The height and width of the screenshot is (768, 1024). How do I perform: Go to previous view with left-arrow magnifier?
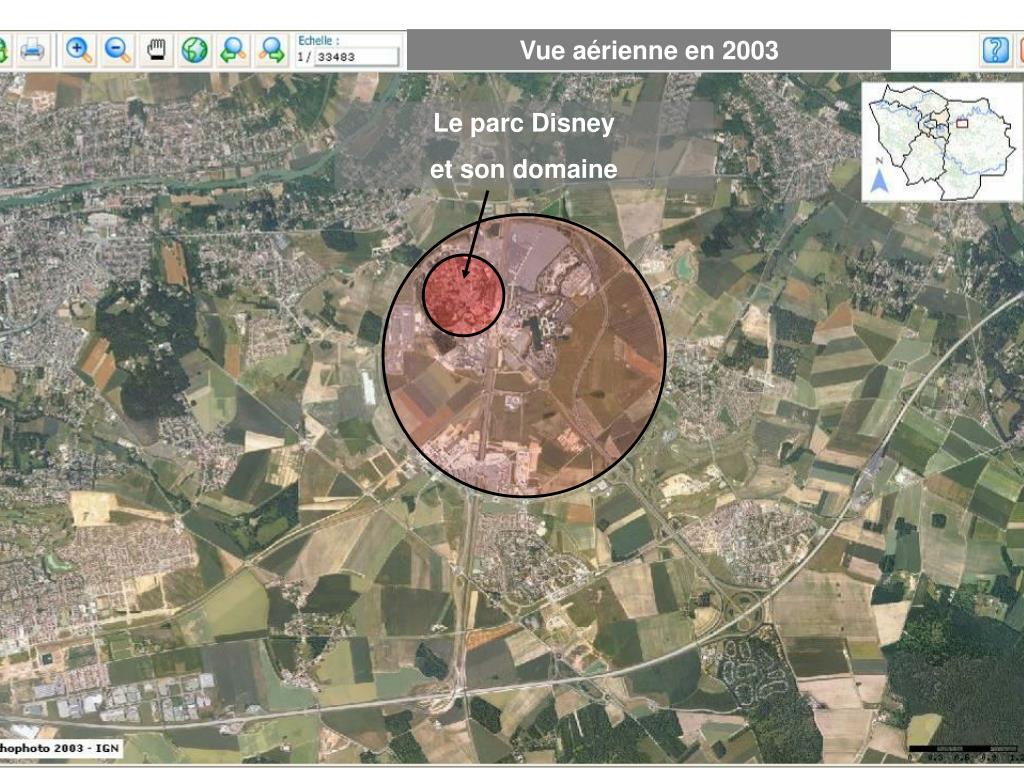233,50
